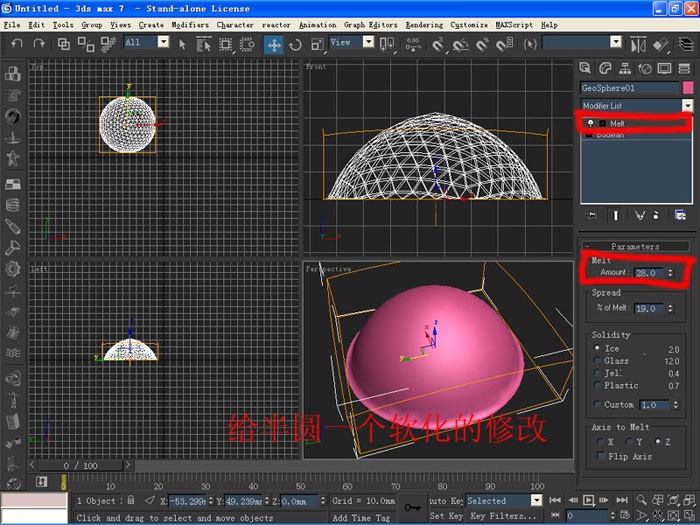Open Configure Modifier Sets icon
Image resolution: width=700 pixels, height=525 pixels.
pos(680,216)
